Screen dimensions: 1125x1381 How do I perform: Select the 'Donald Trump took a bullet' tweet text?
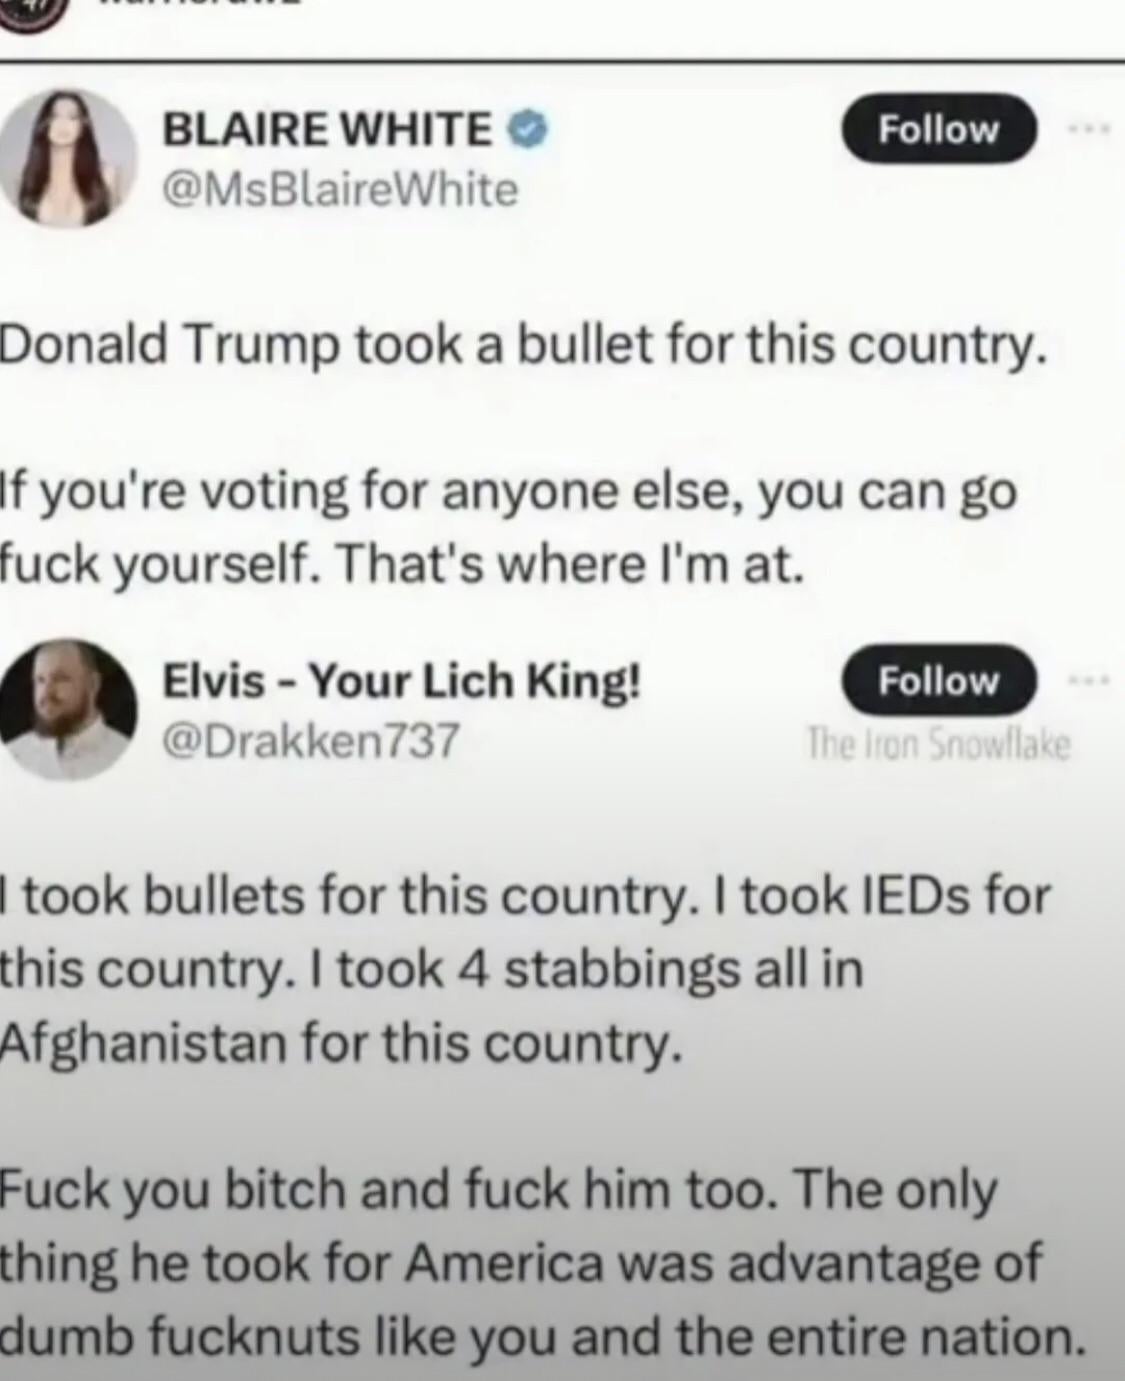pos(524,345)
